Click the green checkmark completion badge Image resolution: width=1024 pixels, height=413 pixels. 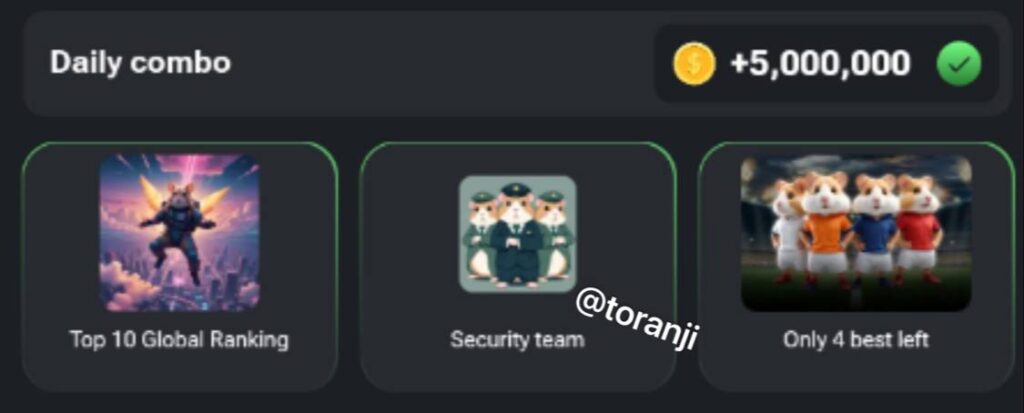pyautogui.click(x=959, y=64)
